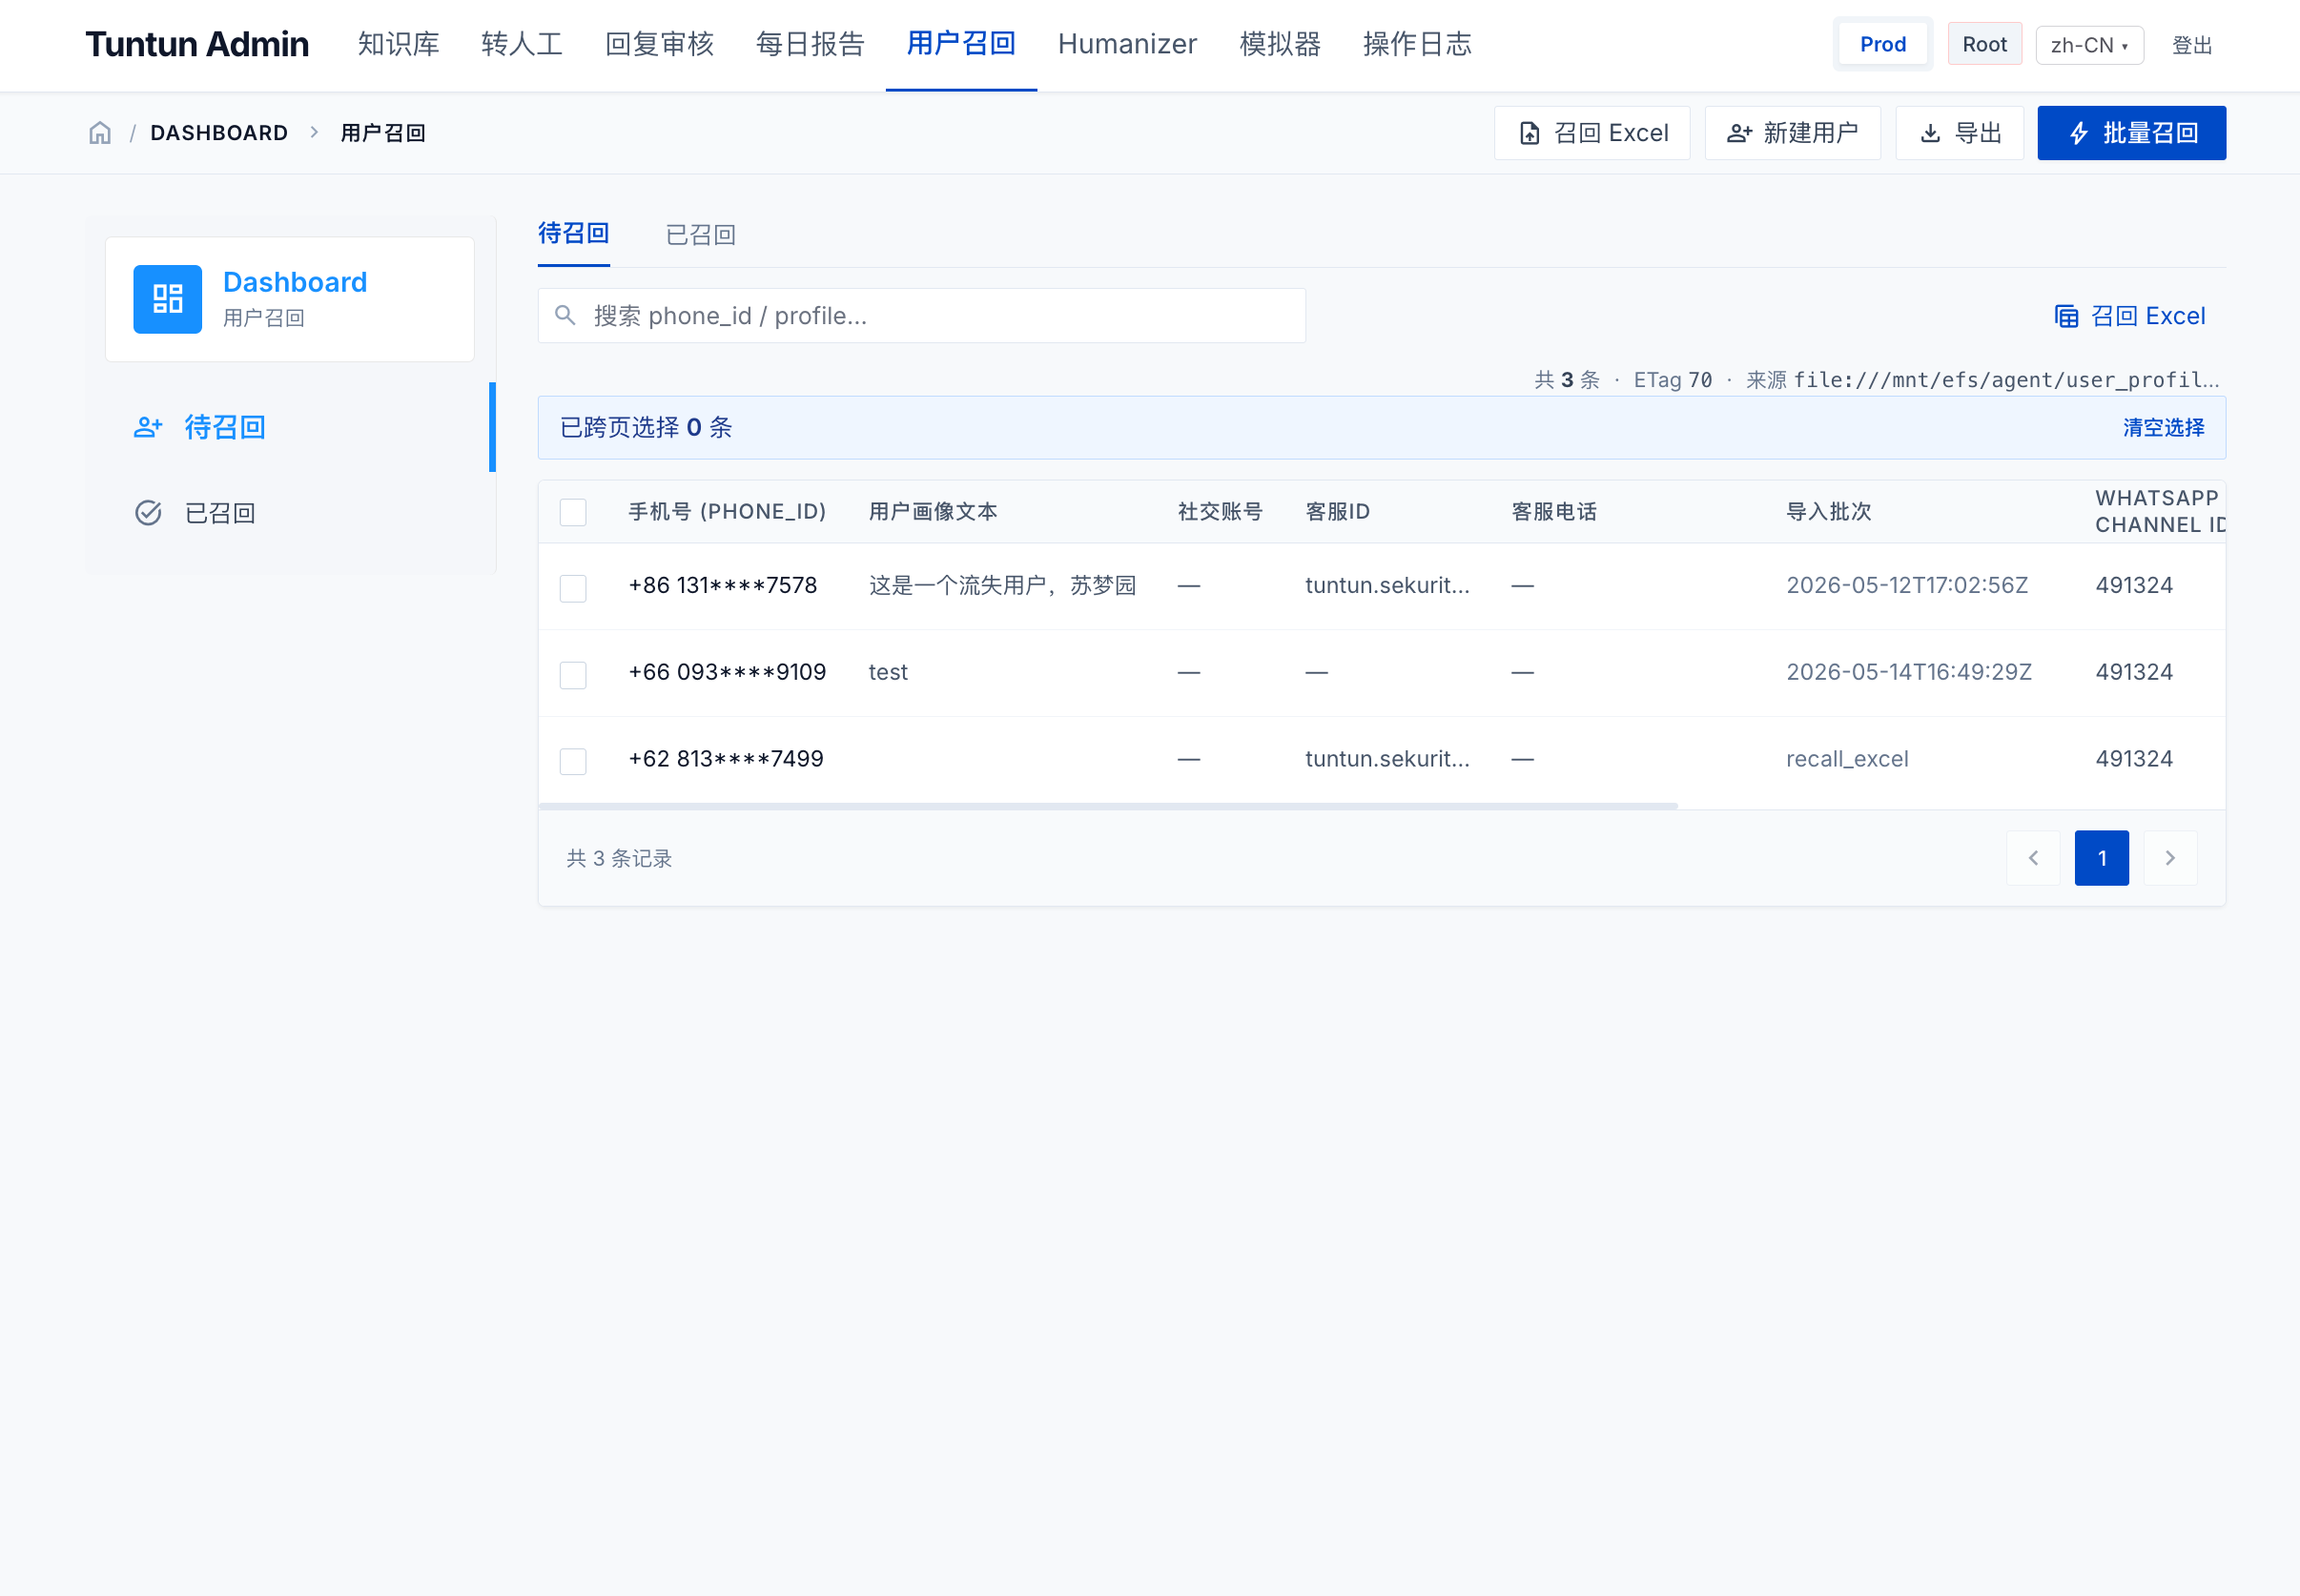The image size is (2300, 1596).
Task: Click tuntun.sekurit... in +86 131 row
Action: coord(1387,585)
